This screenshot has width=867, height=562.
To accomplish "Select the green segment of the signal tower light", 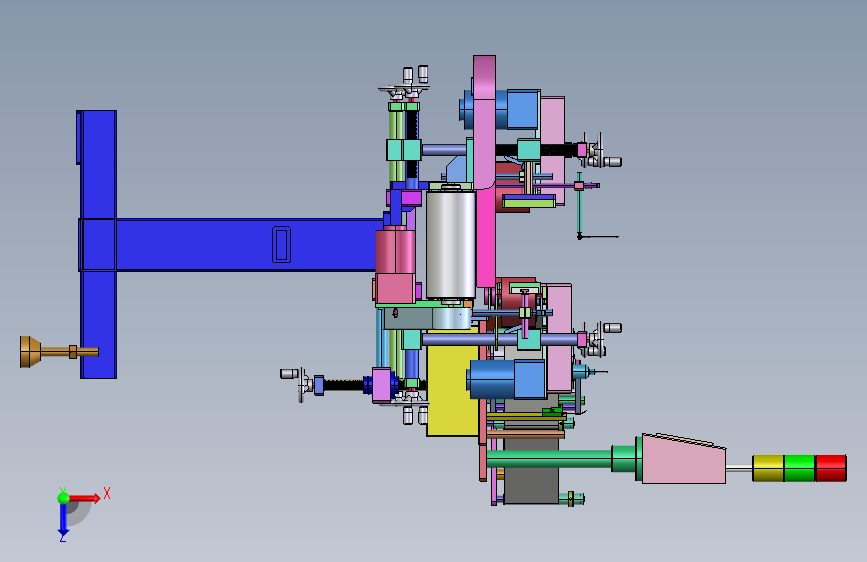I will (x=800, y=468).
